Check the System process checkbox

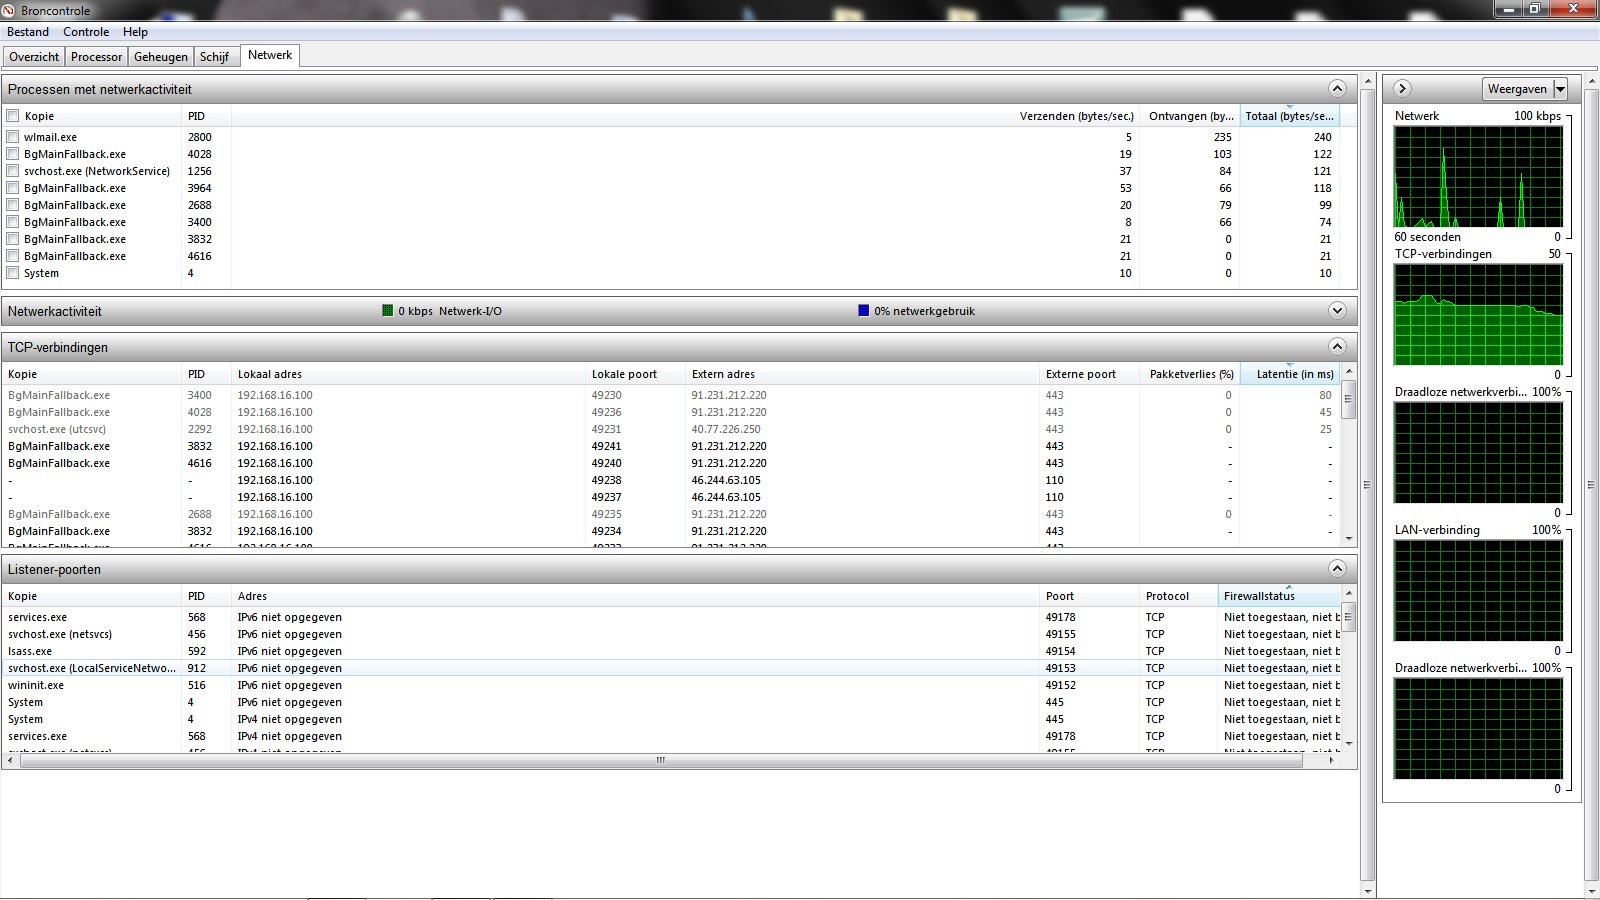(x=13, y=272)
